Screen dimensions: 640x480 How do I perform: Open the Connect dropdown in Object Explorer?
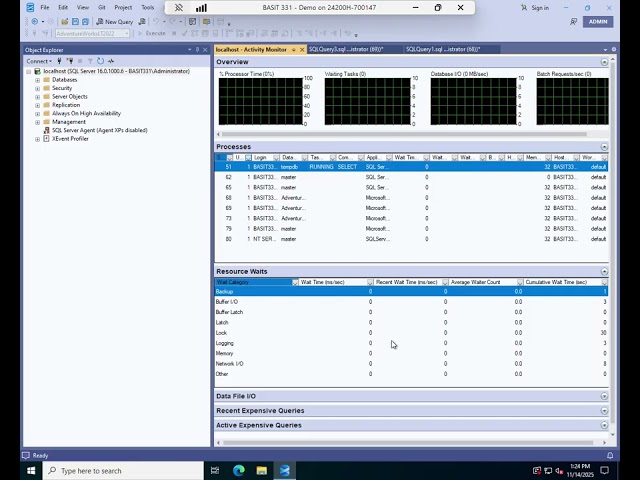[39, 61]
